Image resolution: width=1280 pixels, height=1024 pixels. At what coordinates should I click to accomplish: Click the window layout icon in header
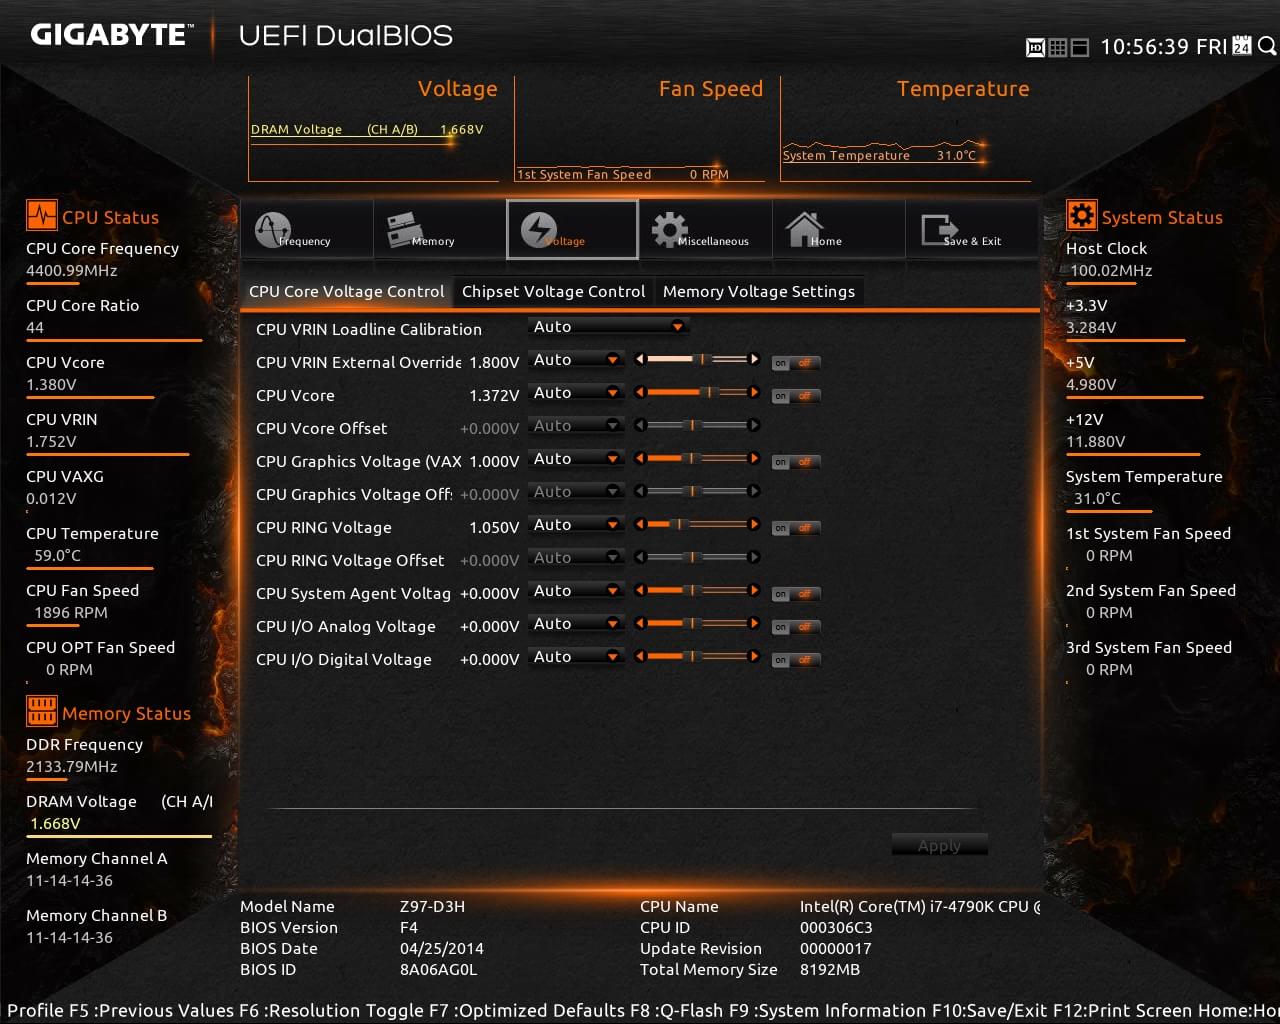(x=1080, y=47)
